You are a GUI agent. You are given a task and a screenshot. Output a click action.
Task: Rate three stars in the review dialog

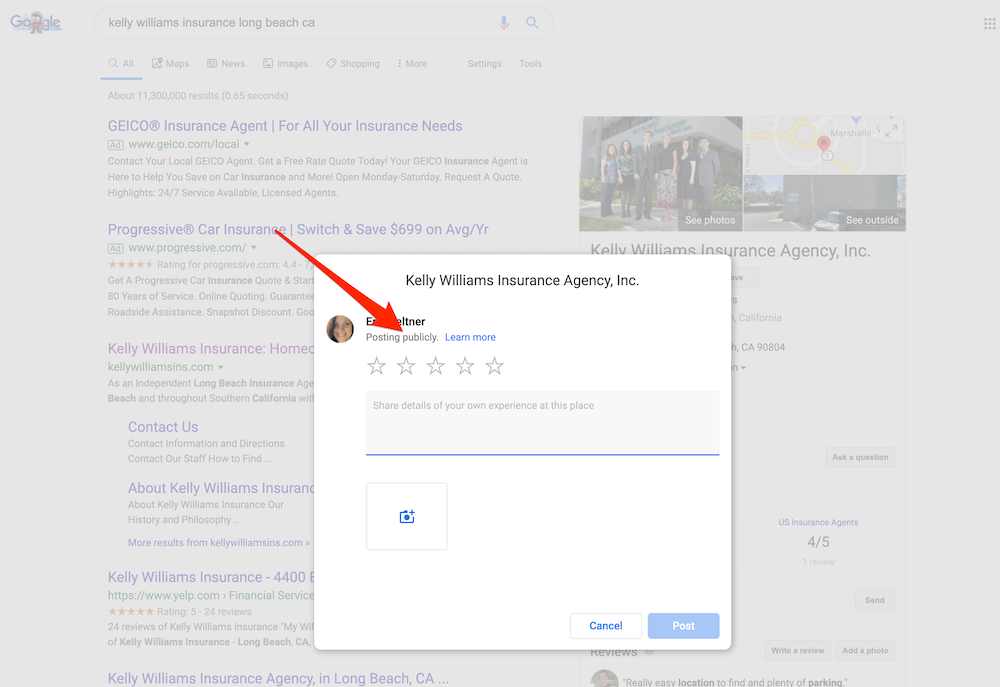(436, 366)
